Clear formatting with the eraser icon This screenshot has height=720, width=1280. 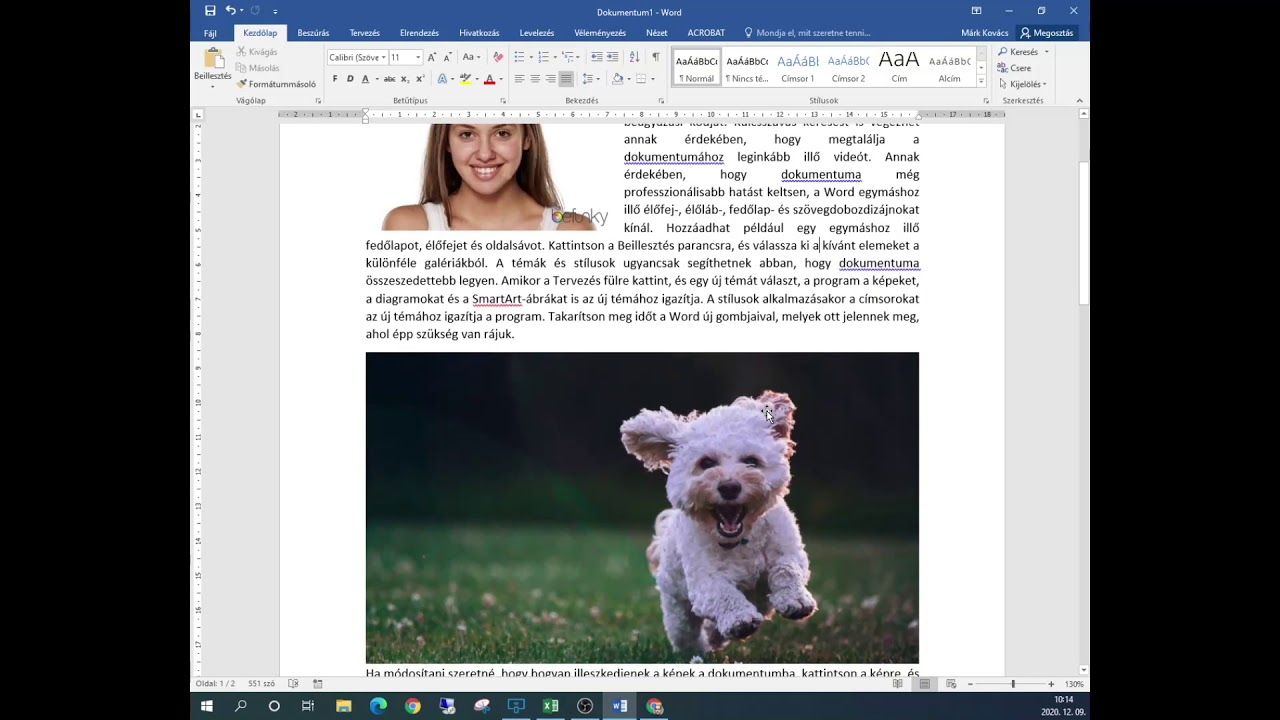(x=499, y=57)
